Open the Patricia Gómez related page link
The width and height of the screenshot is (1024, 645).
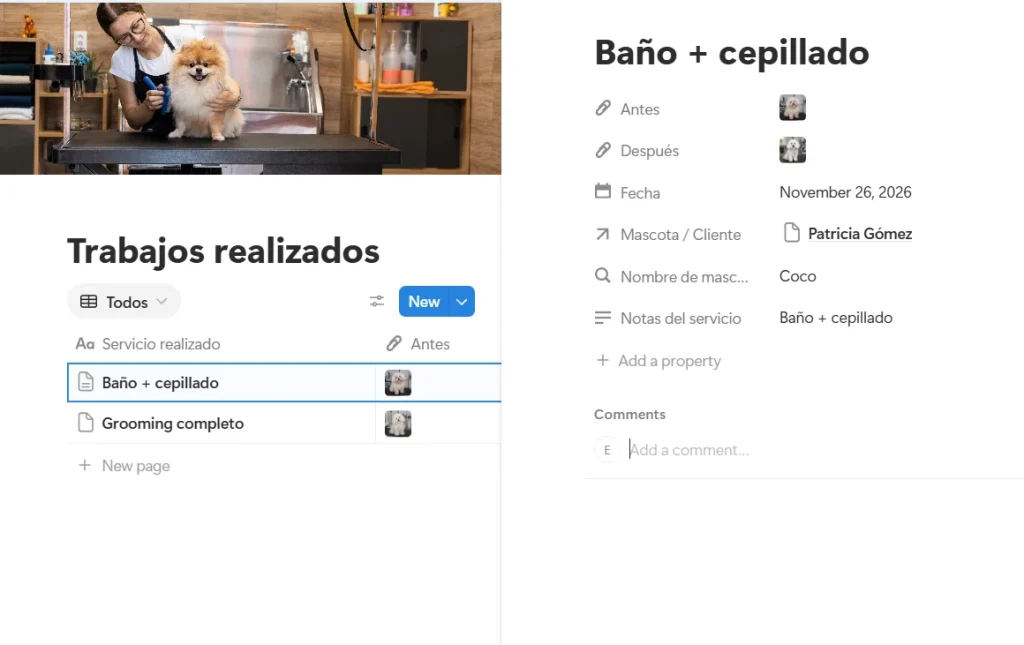pos(859,233)
